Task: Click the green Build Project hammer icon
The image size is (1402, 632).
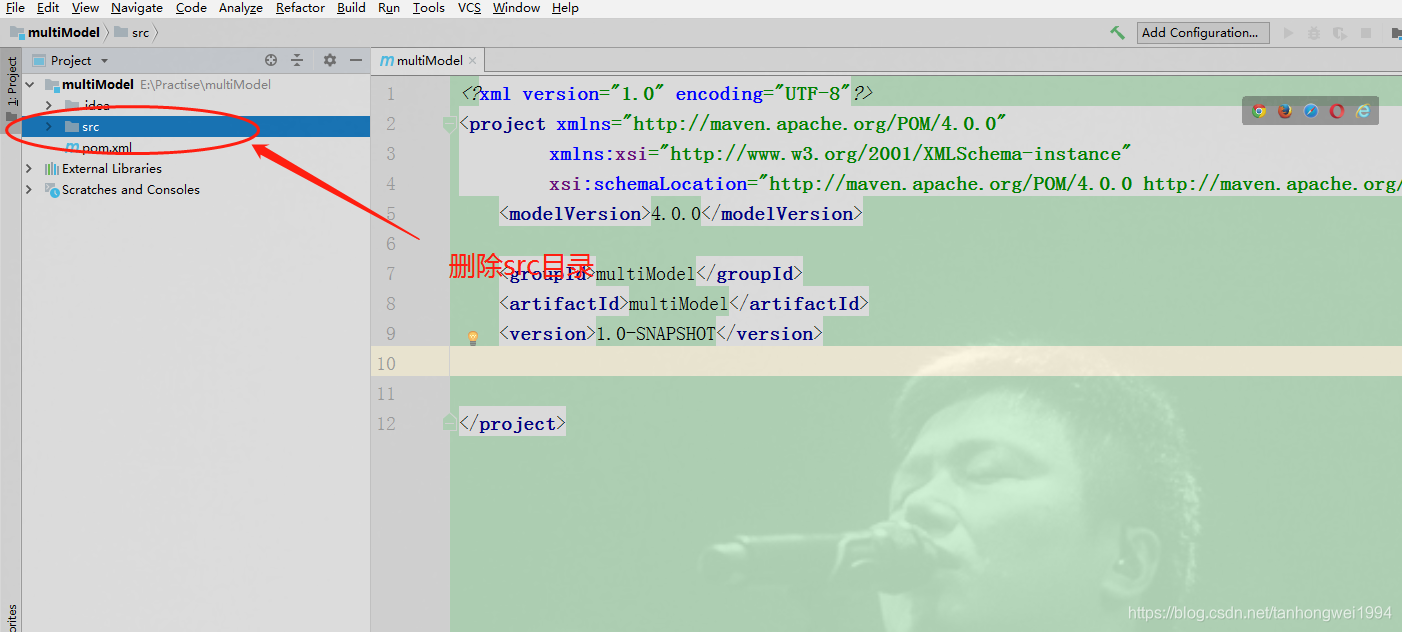Action: [x=1117, y=33]
